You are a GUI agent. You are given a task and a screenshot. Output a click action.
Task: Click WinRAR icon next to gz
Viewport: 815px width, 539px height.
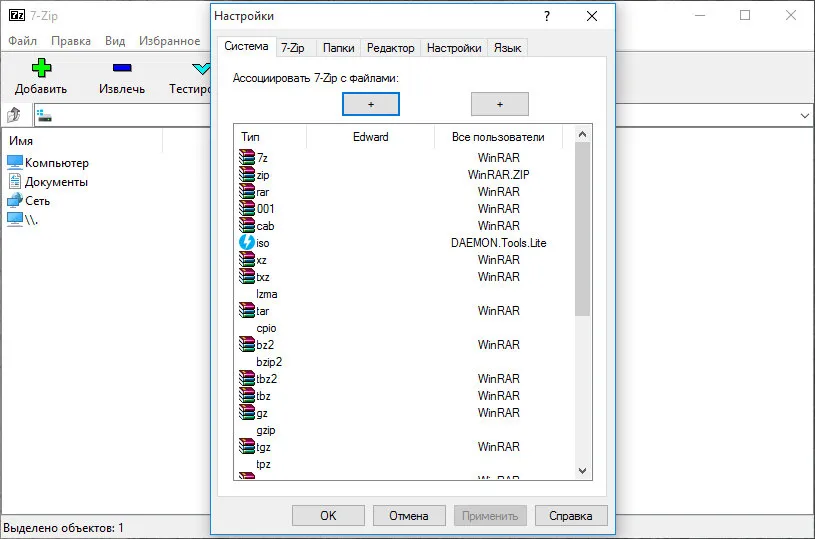(247, 412)
